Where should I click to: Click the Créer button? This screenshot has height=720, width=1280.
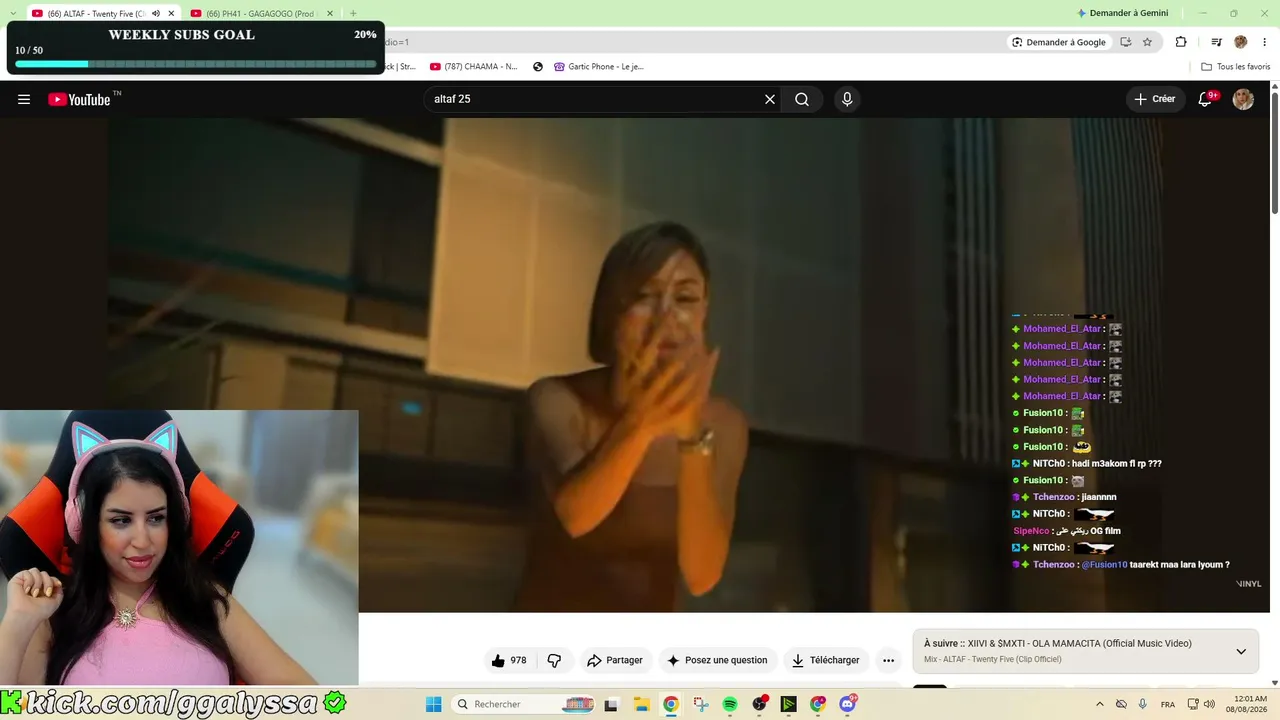(x=1155, y=99)
